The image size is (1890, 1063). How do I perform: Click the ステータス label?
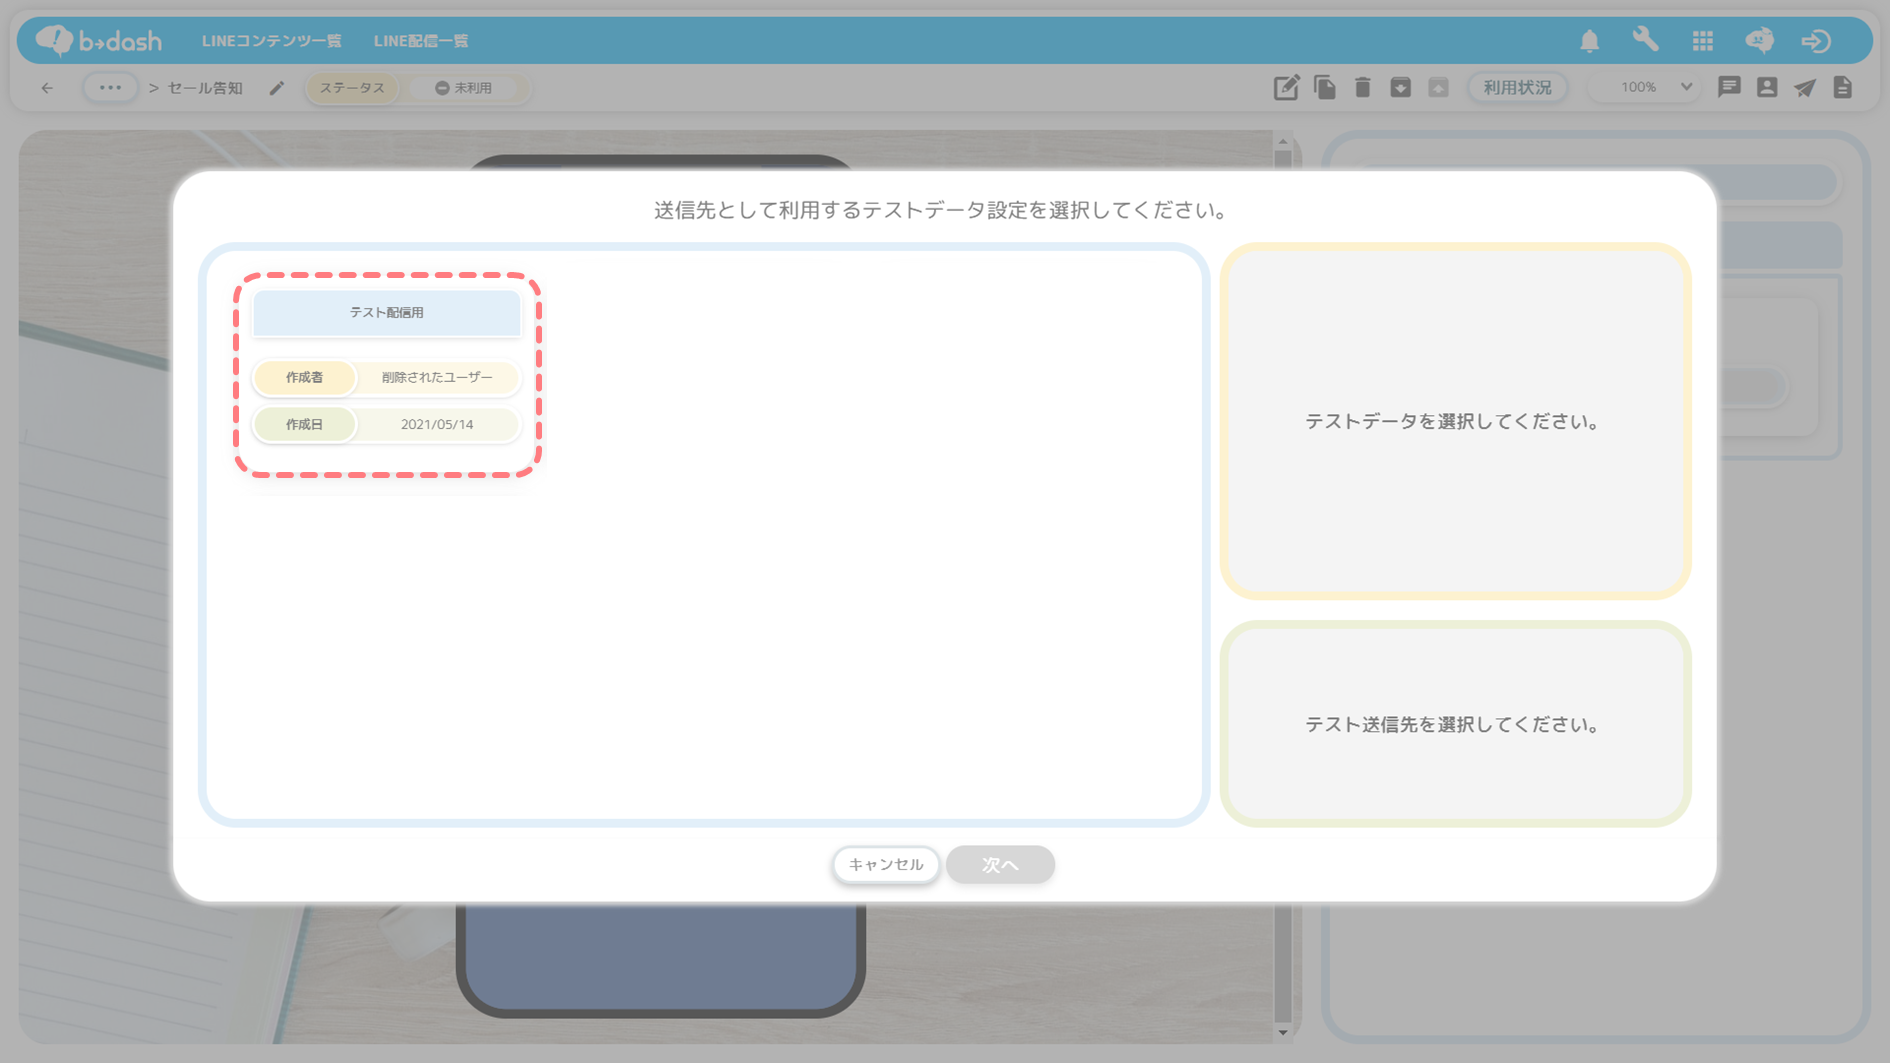click(x=352, y=88)
